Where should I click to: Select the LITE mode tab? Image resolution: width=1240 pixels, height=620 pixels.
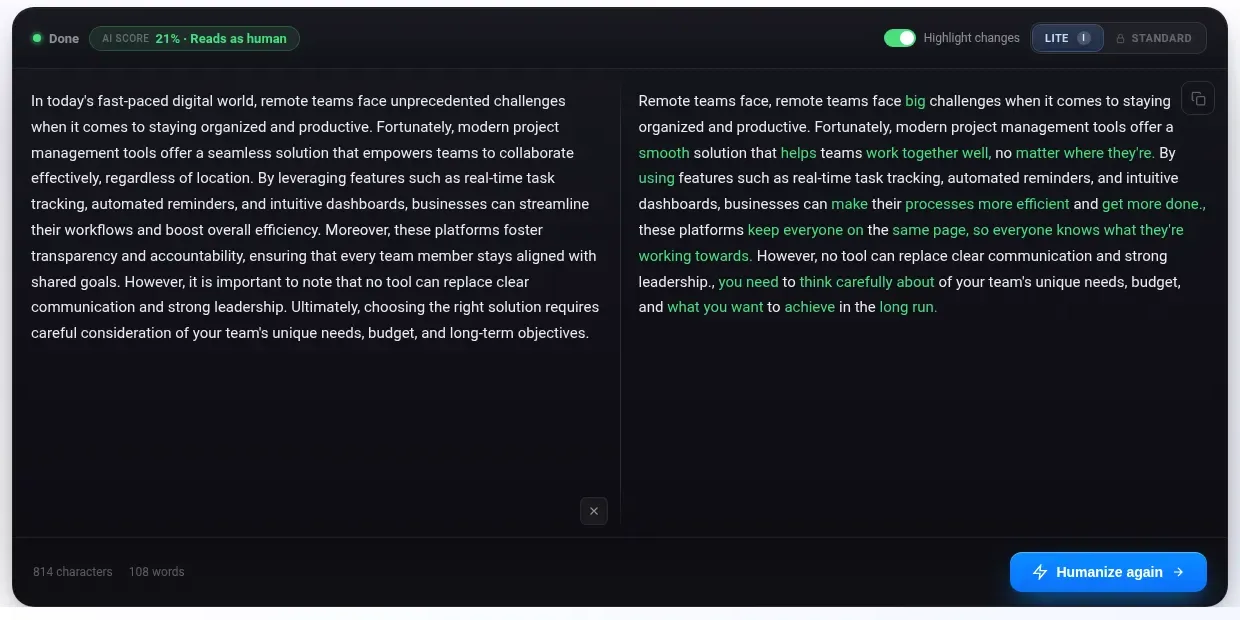tap(1068, 38)
